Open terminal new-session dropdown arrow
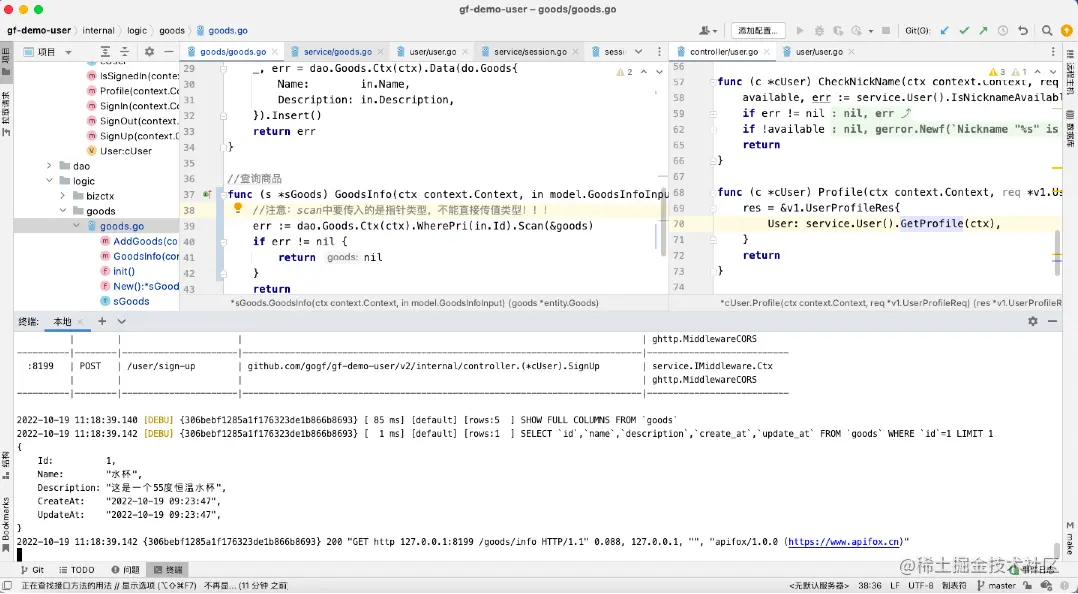The width and height of the screenshot is (1078, 594). [x=122, y=321]
